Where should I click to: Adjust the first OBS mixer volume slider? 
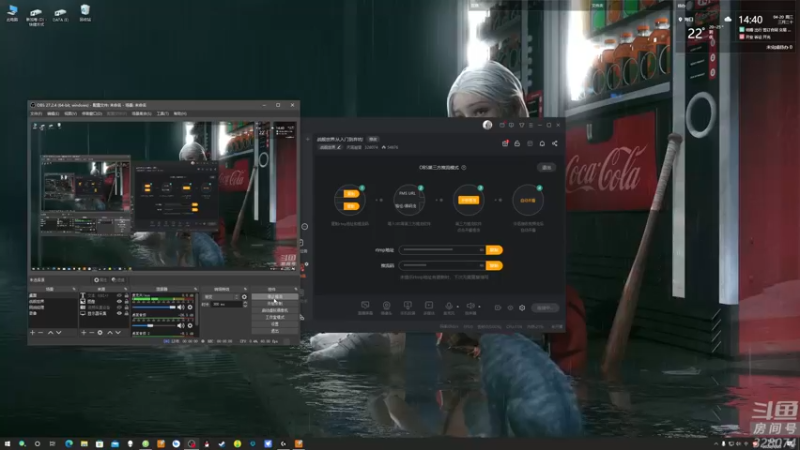click(x=154, y=307)
